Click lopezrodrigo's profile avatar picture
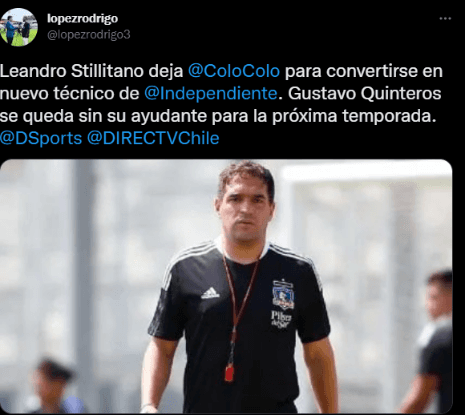 click(x=19, y=27)
